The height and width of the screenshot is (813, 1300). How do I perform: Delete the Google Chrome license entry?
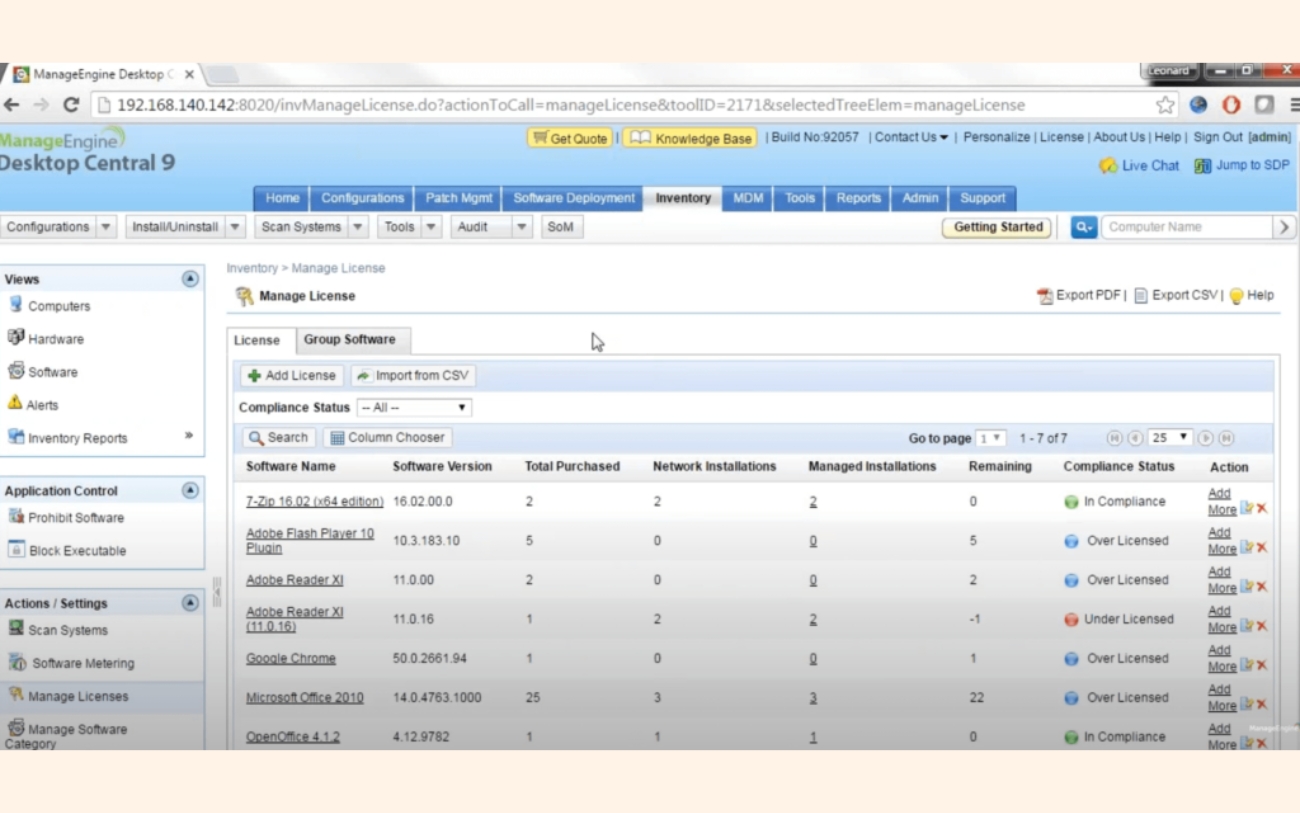pos(1262,665)
